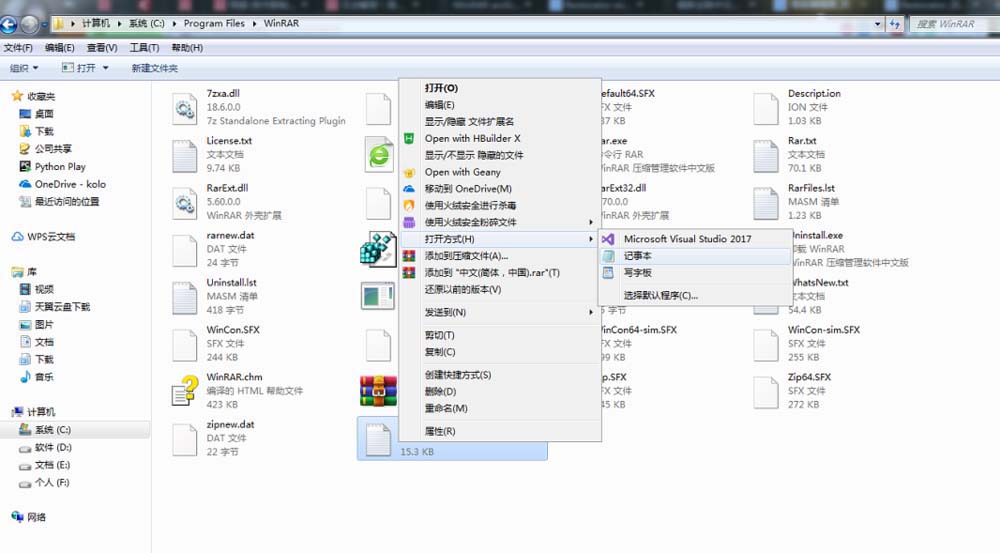Click the green Internet Explorer-style file icon
This screenshot has width=1000, height=553.
[x=379, y=154]
